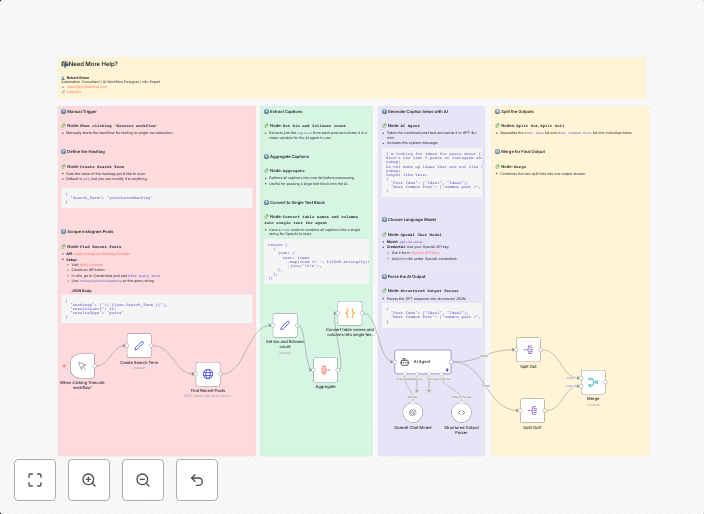
Task: Click the AI Agent node
Action: click(x=422, y=362)
